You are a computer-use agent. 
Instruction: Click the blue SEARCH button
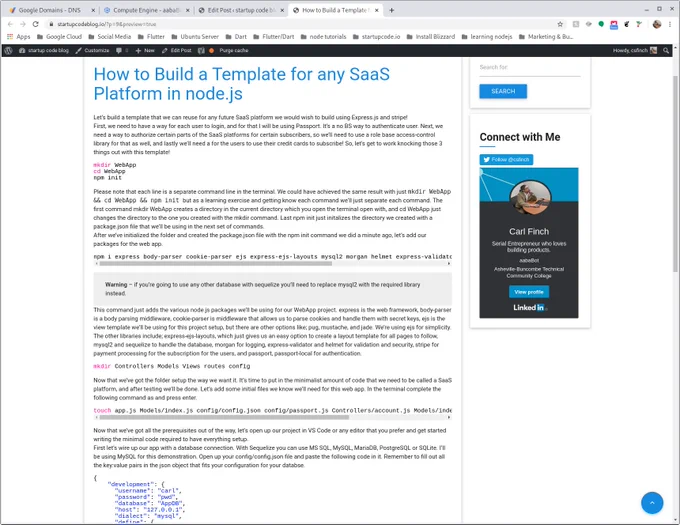coord(503,91)
